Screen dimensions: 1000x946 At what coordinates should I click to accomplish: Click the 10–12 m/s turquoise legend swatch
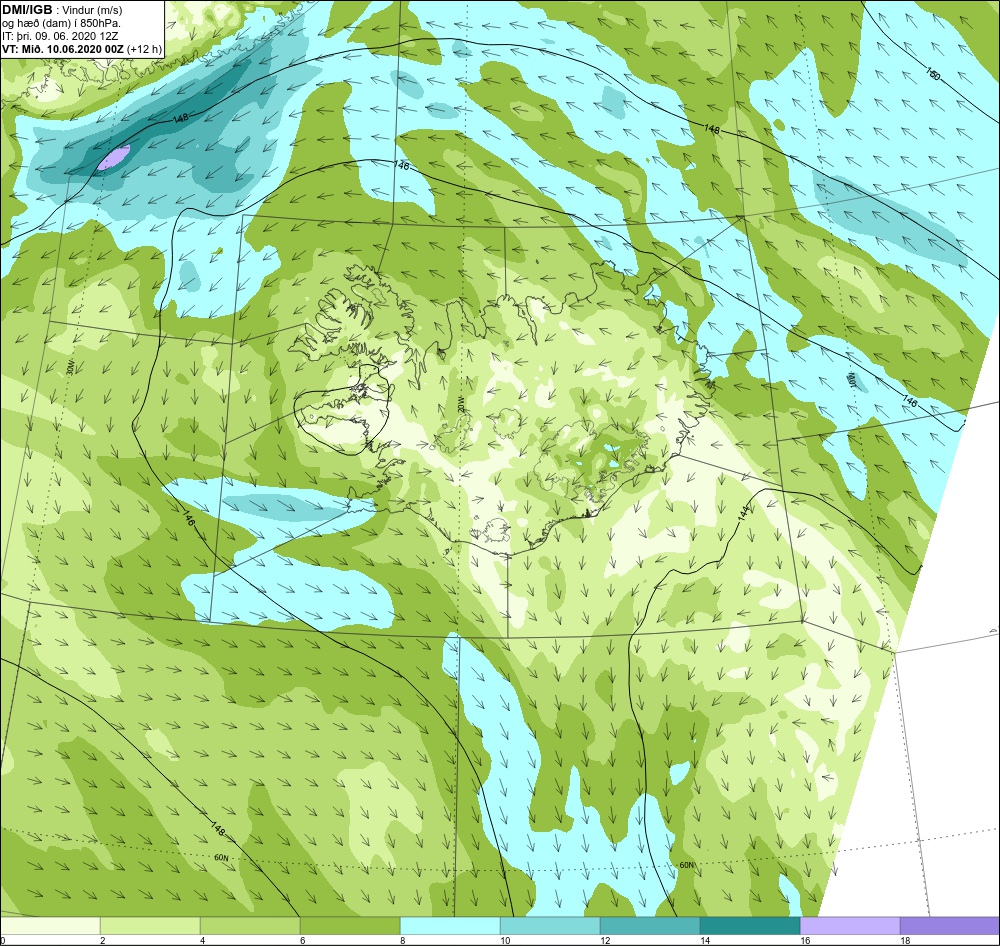[550, 926]
